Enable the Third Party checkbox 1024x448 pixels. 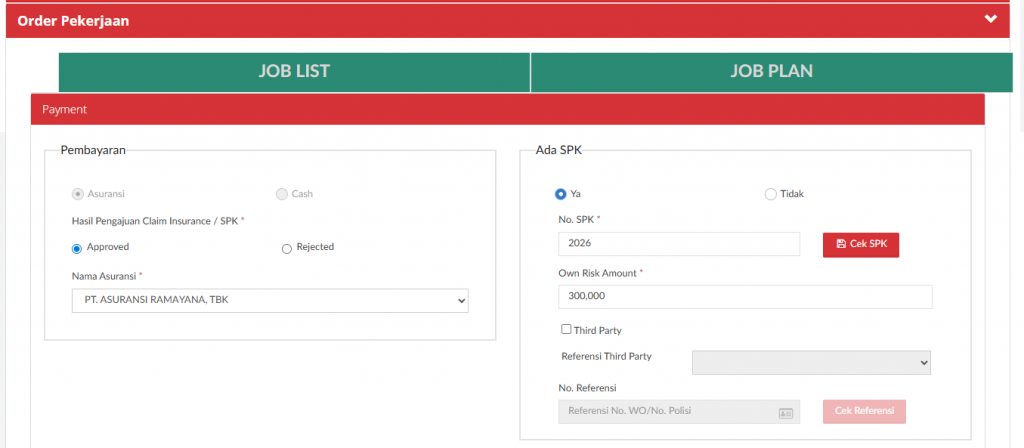[567, 329]
